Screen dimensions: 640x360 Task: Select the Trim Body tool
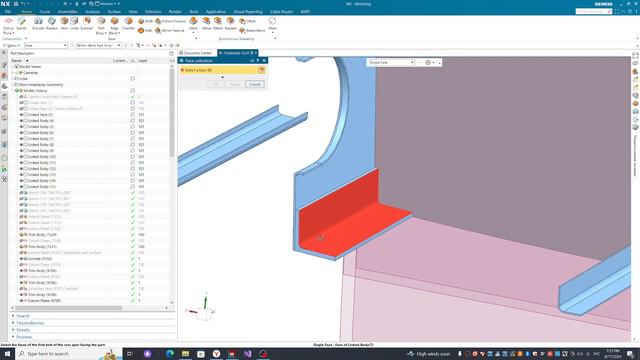(101, 25)
